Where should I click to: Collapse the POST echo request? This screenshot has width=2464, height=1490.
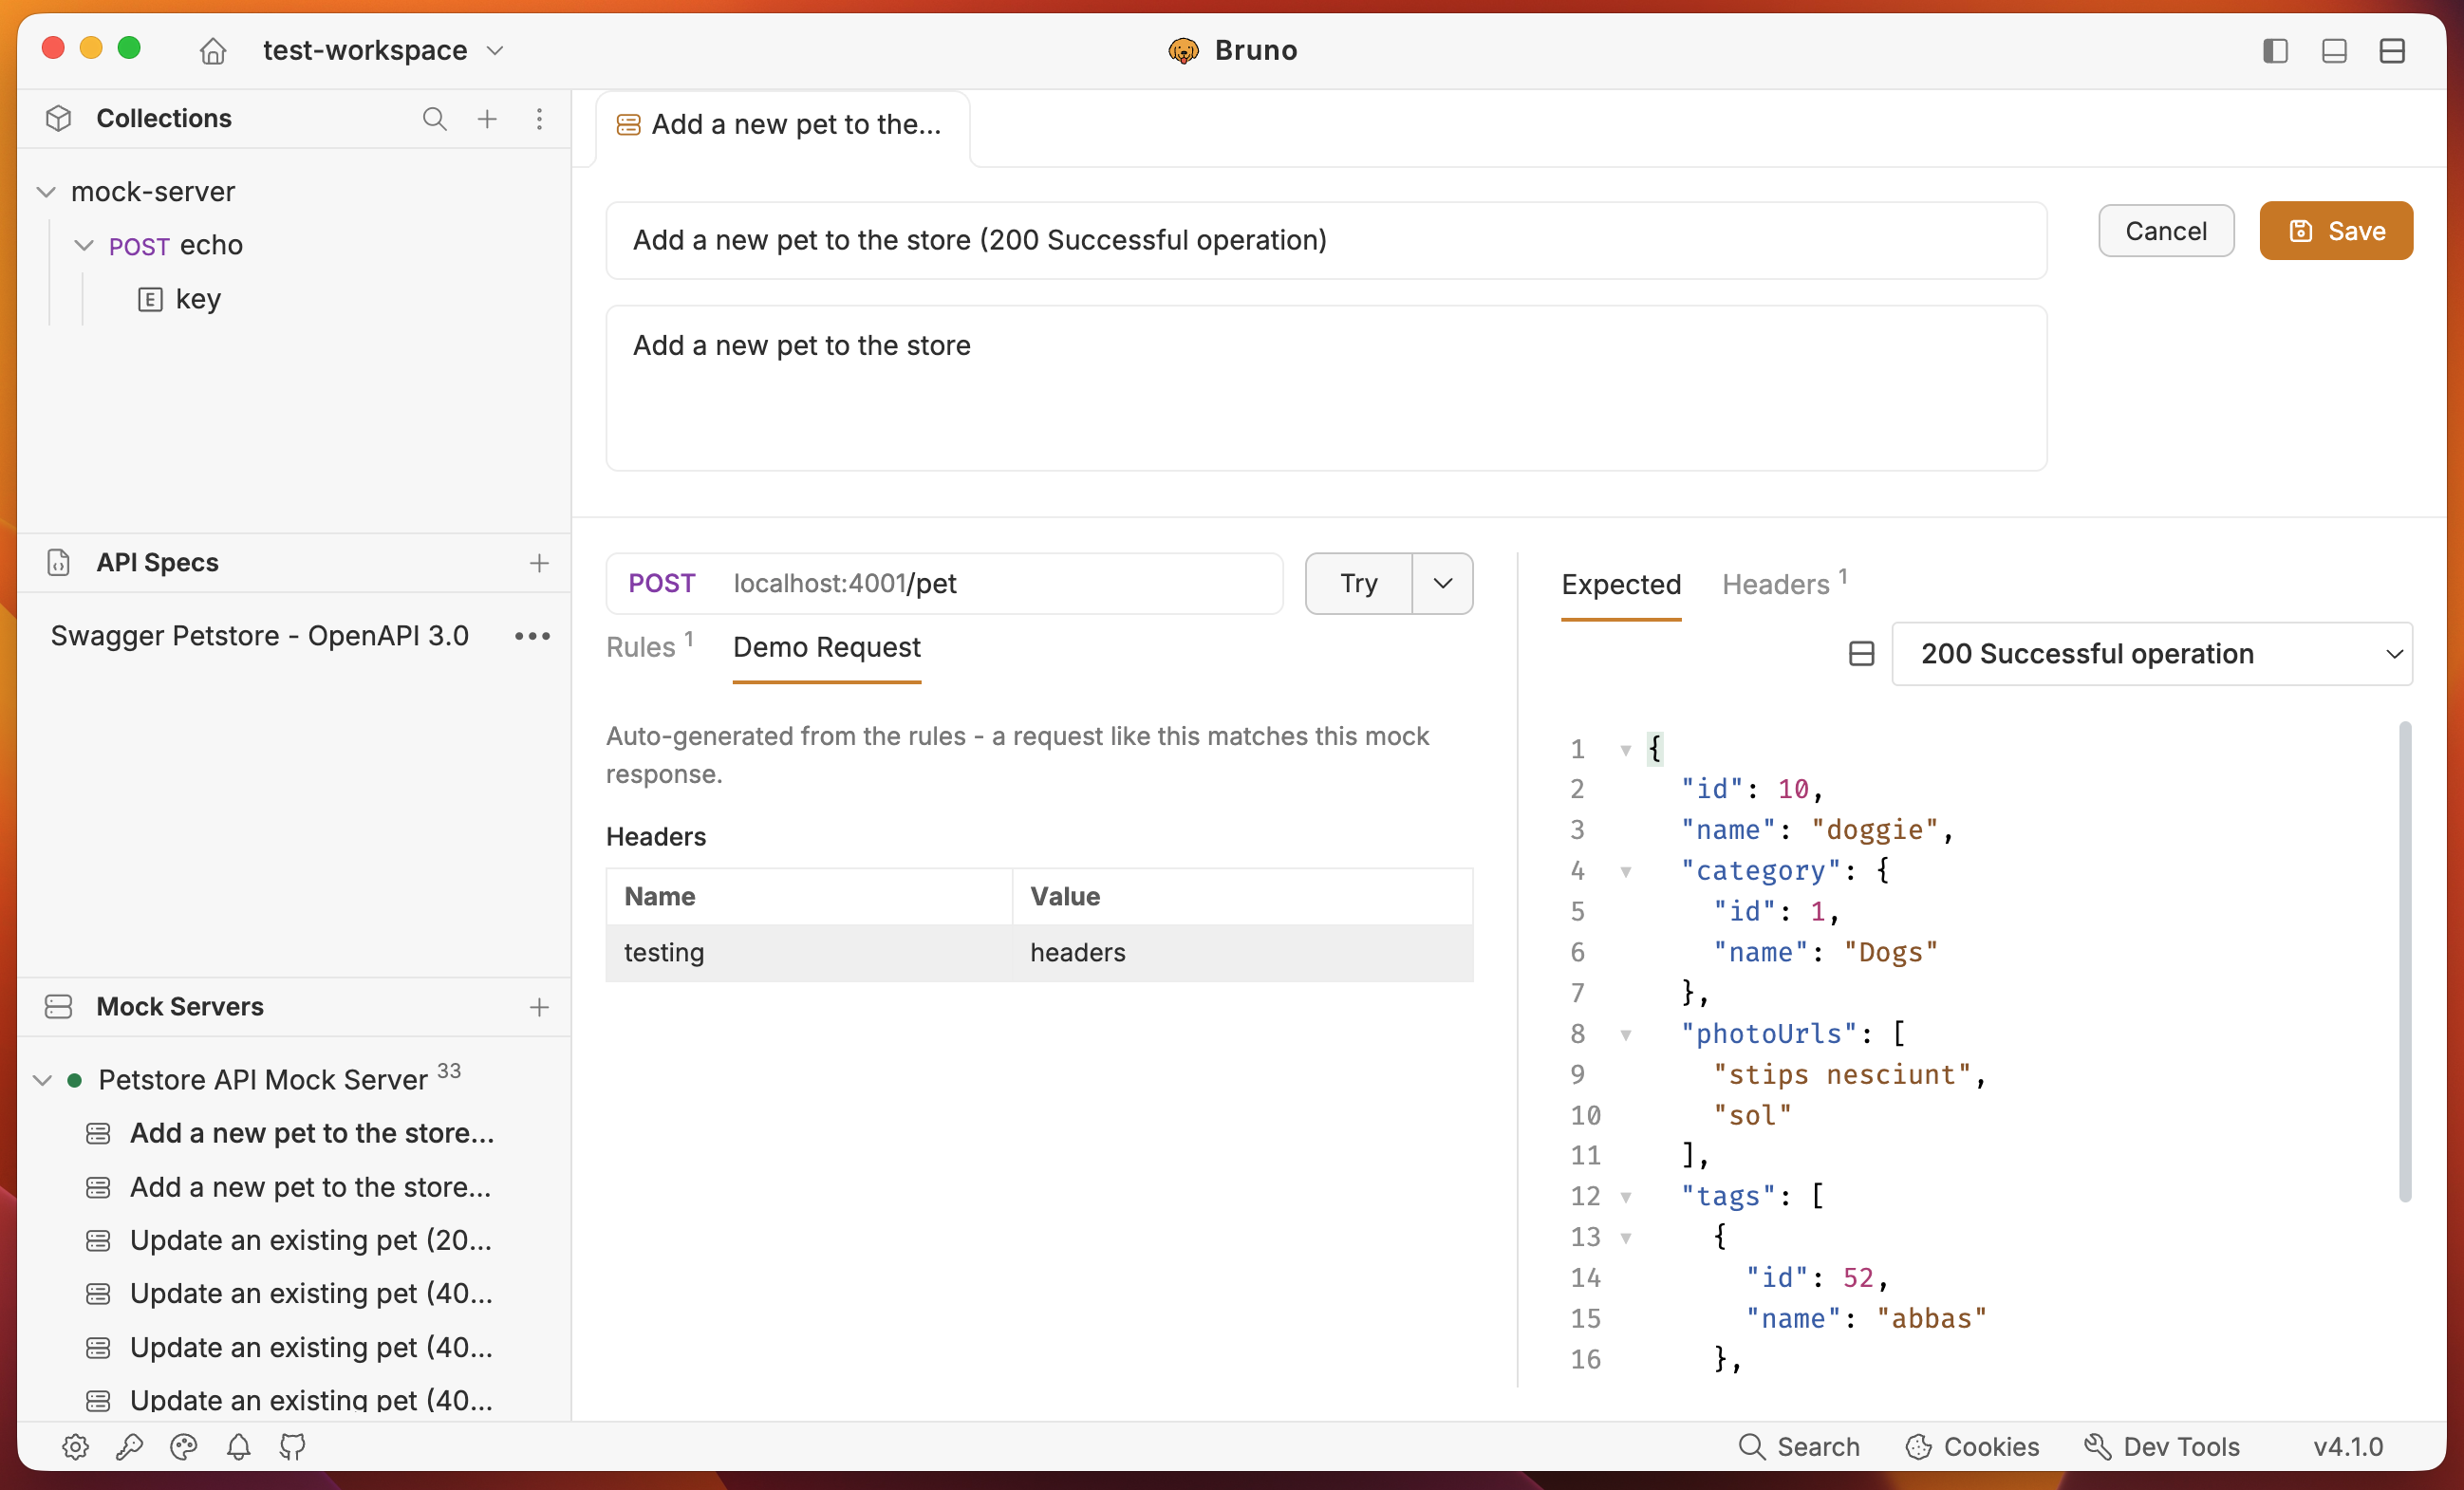click(x=84, y=246)
